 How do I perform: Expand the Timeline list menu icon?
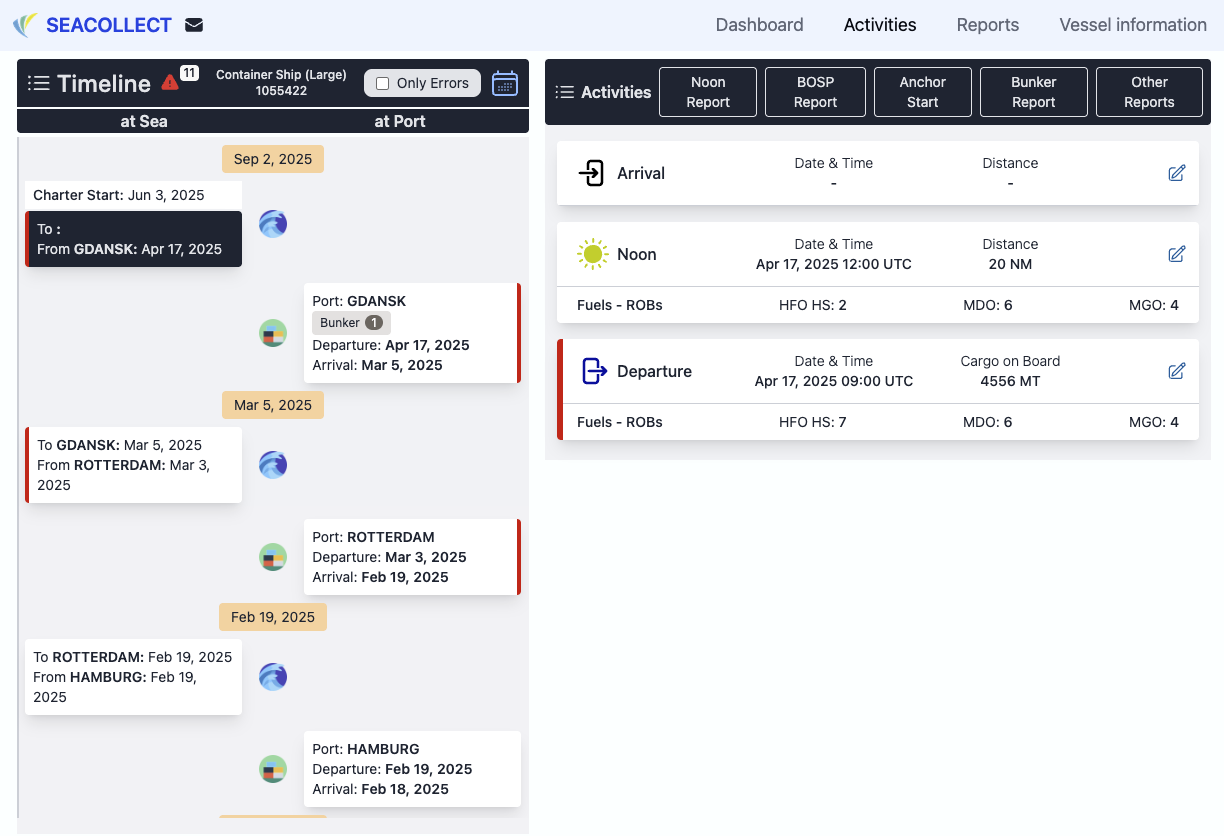[39, 83]
